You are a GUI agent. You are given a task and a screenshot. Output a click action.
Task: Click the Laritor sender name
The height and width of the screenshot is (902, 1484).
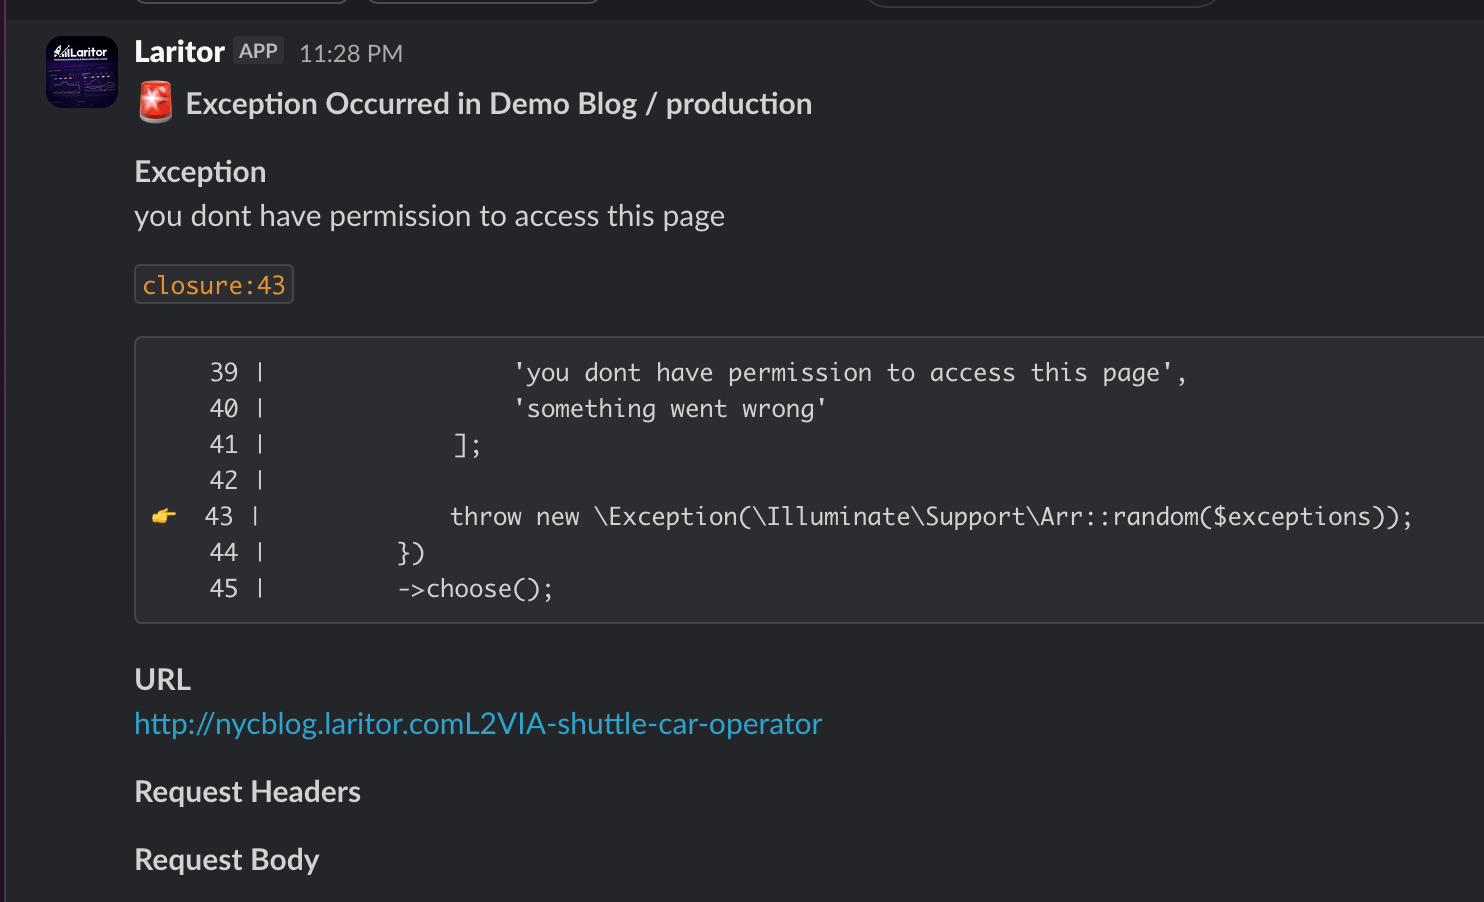pyautogui.click(x=179, y=51)
